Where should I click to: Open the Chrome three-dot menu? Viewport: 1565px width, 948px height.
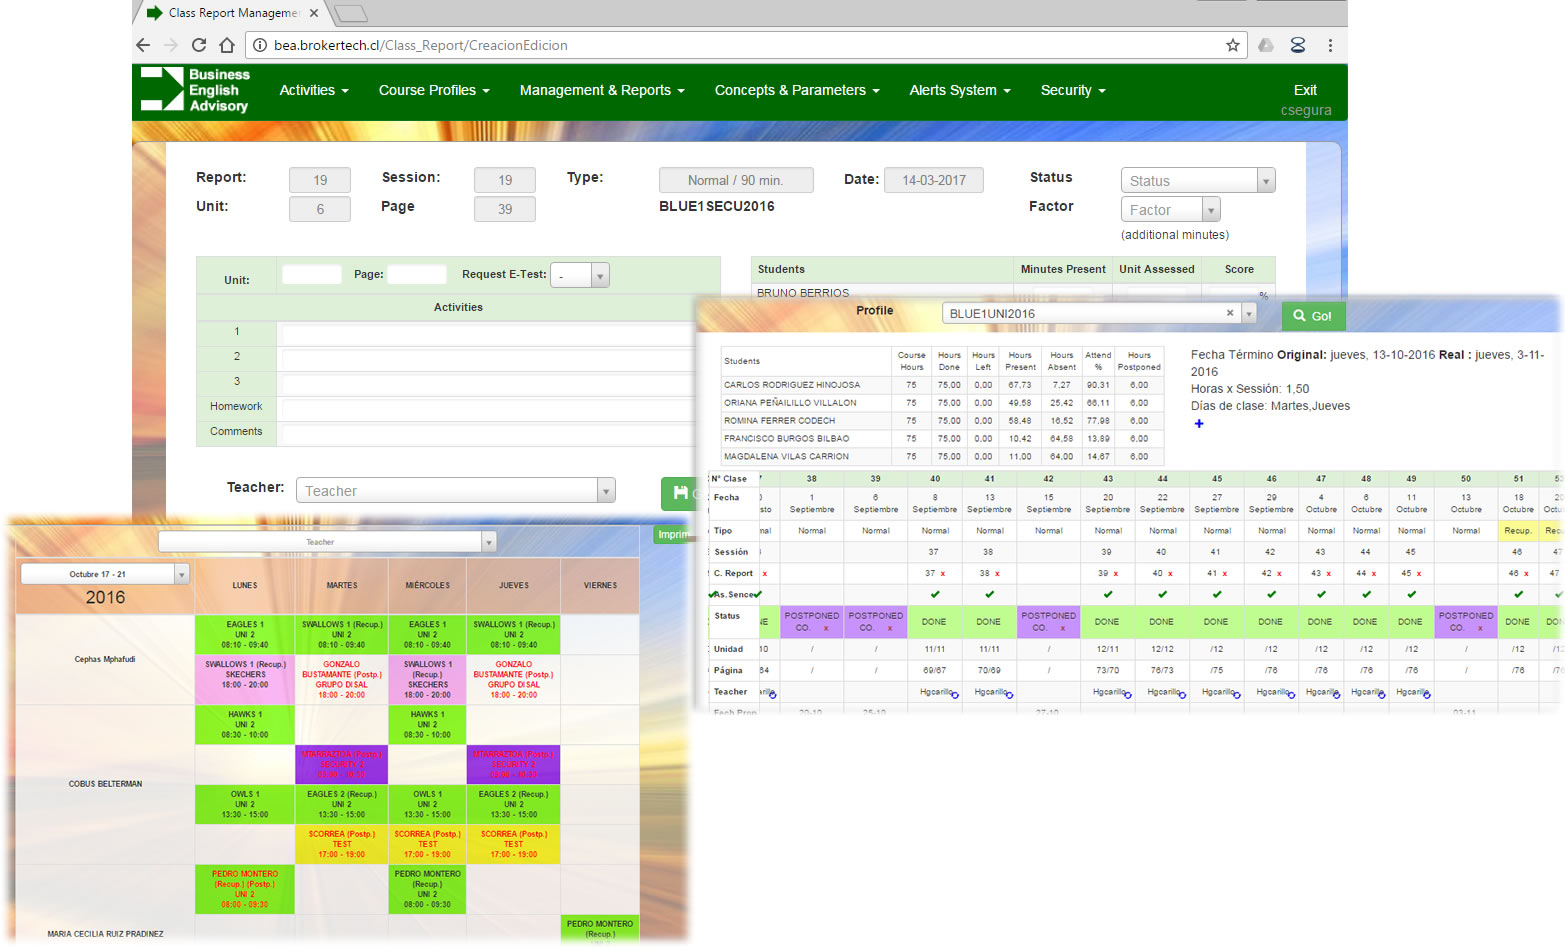tap(1330, 45)
